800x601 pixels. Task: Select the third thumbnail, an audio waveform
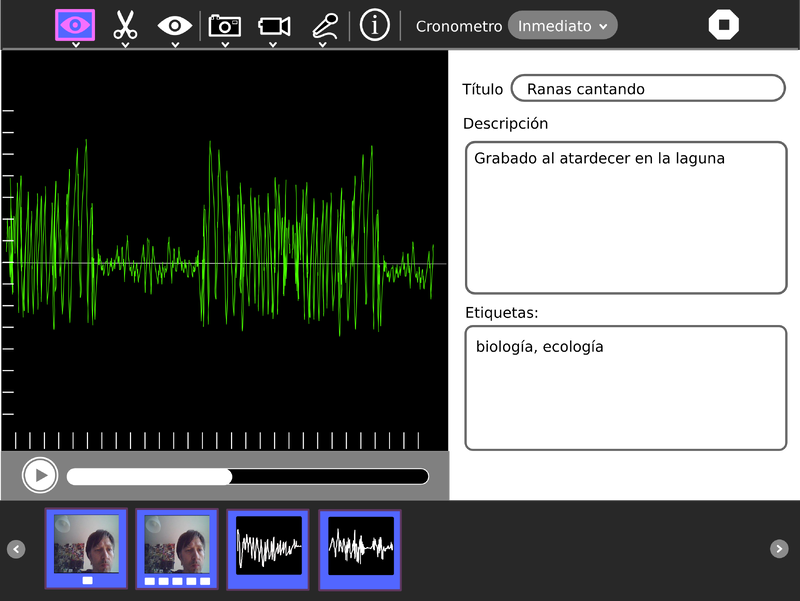(268, 548)
